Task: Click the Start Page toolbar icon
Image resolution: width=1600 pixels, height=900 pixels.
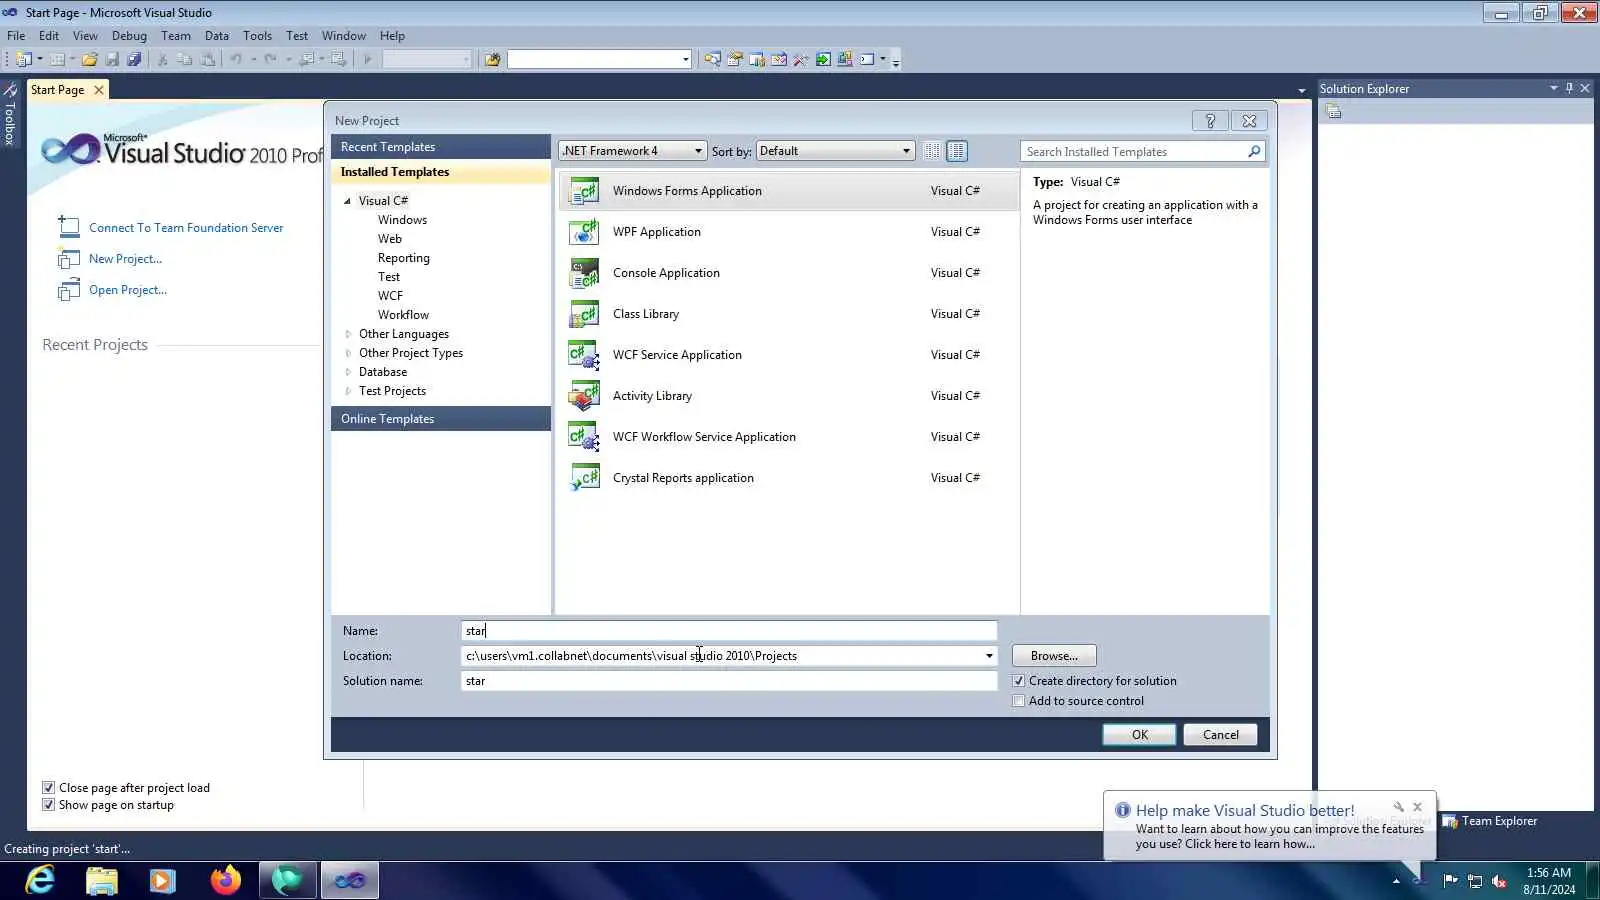Action: pyautogui.click(x=823, y=60)
